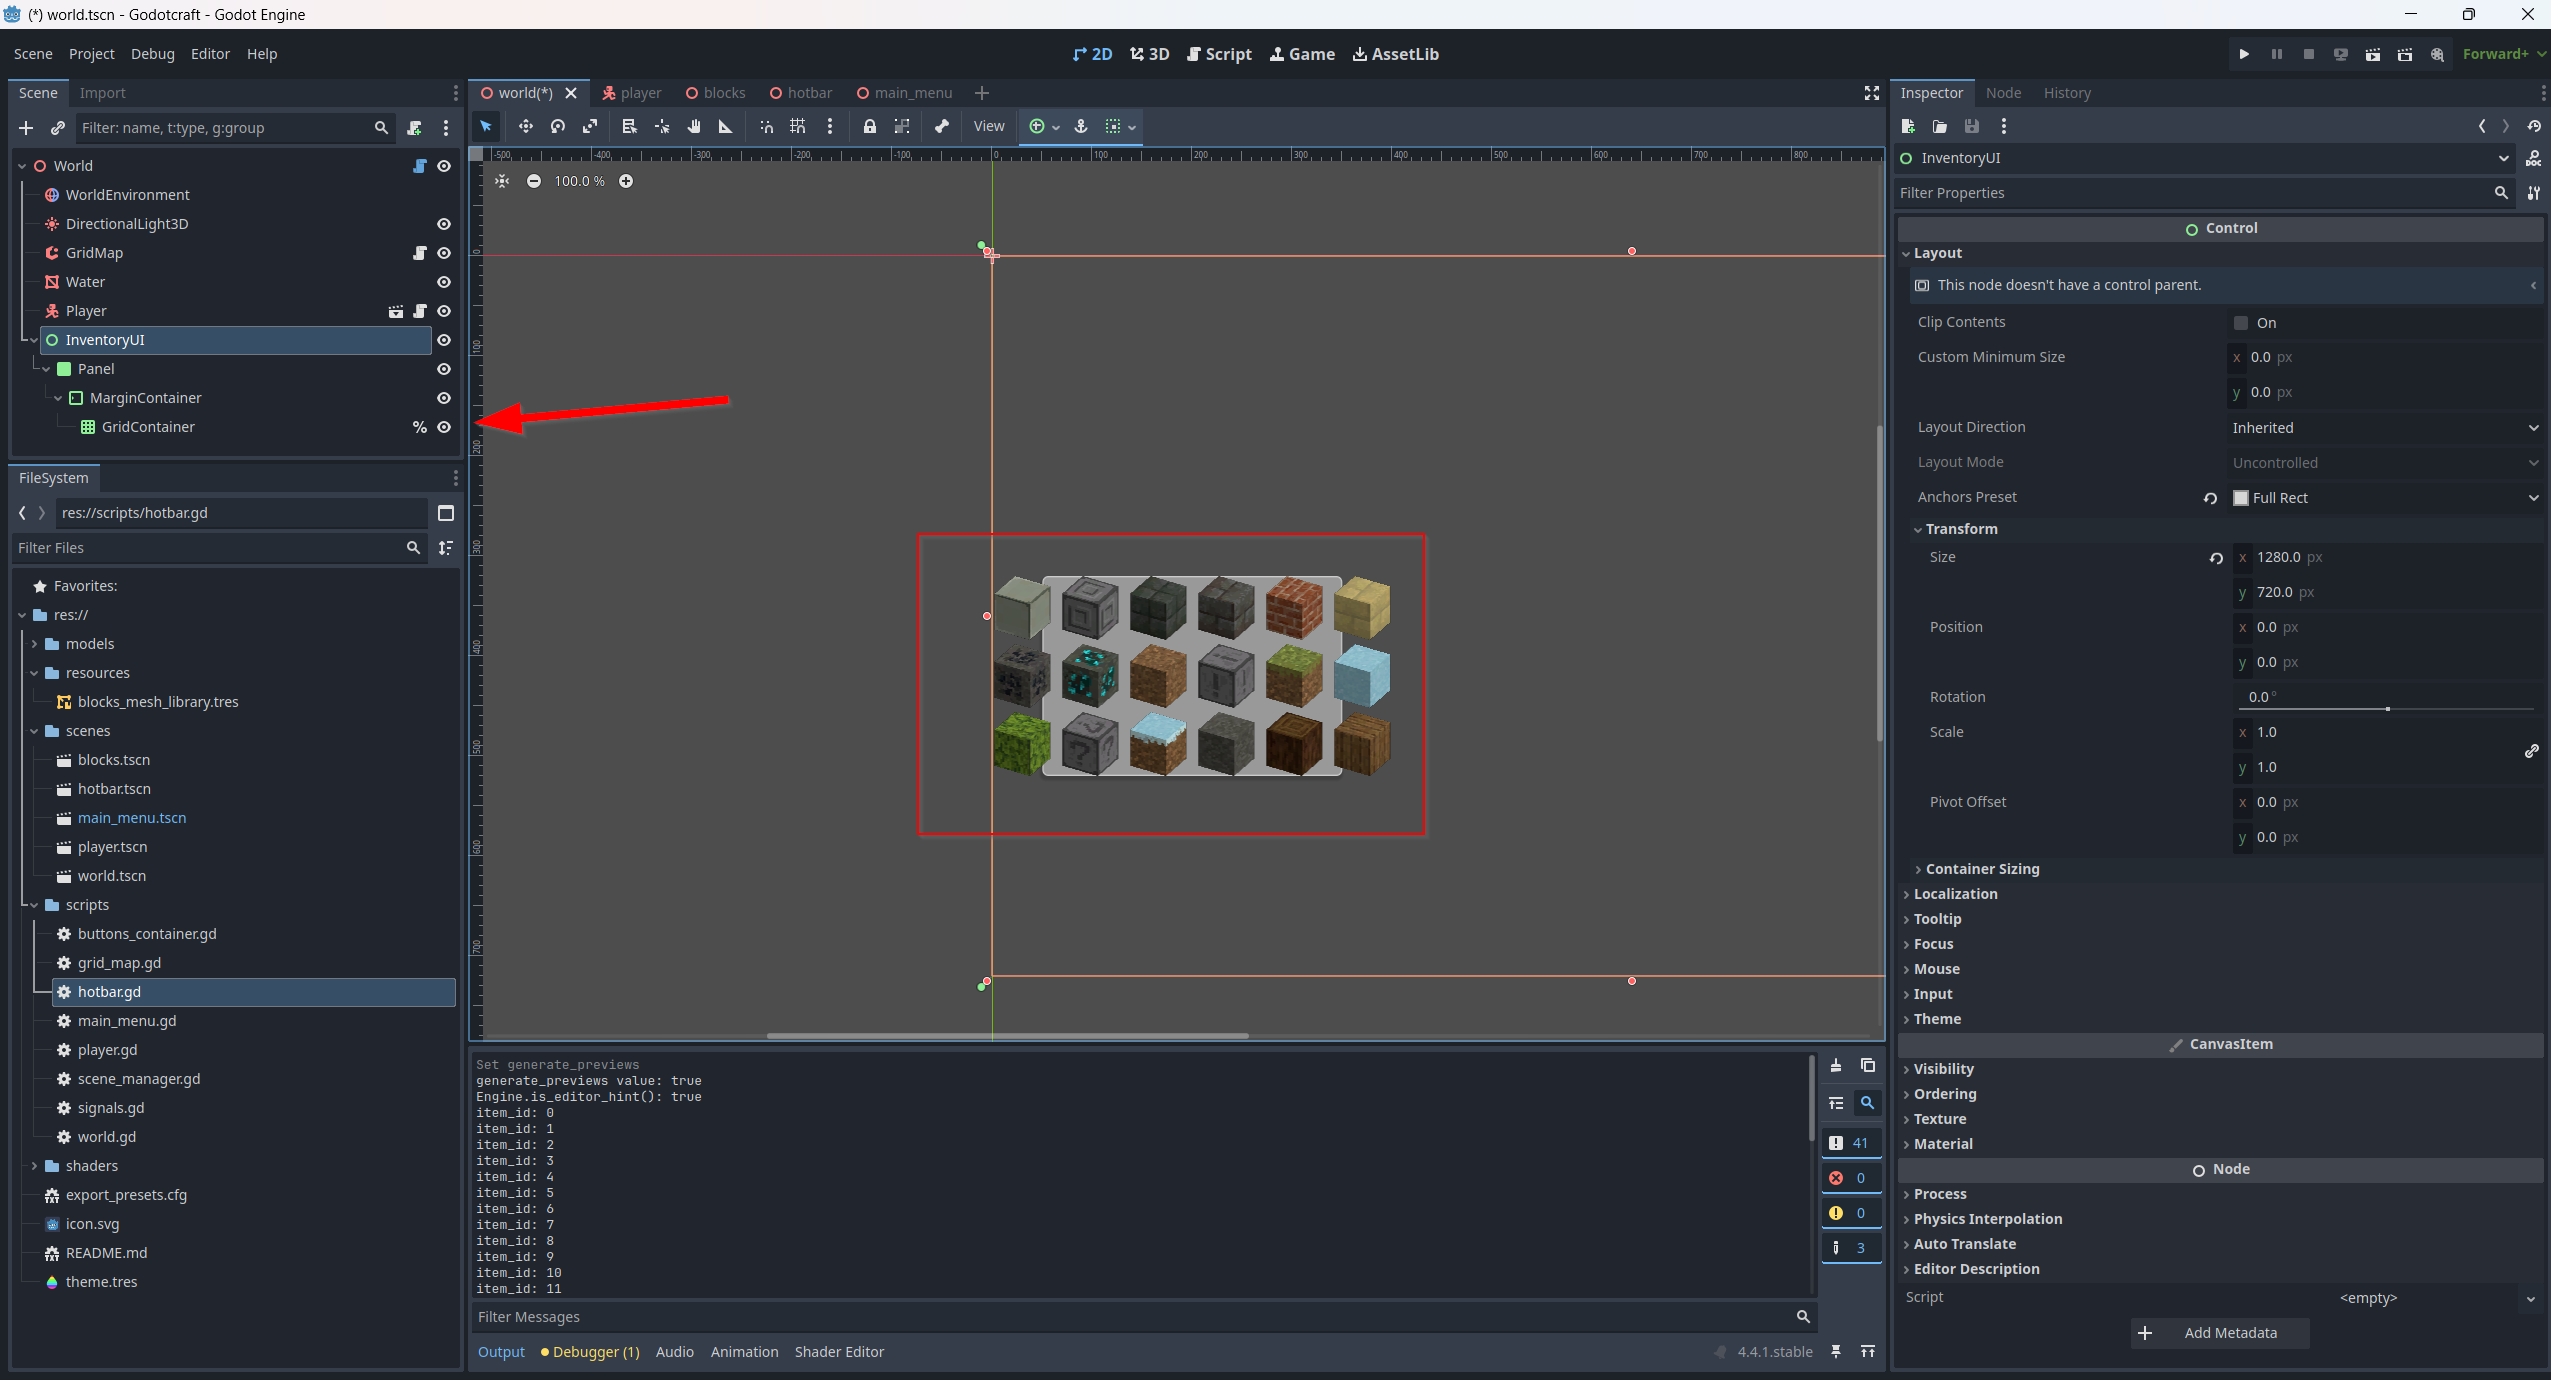Viewport: 2551px width, 1380px height.
Task: Toggle visibility of GridContainer node
Action: (444, 427)
